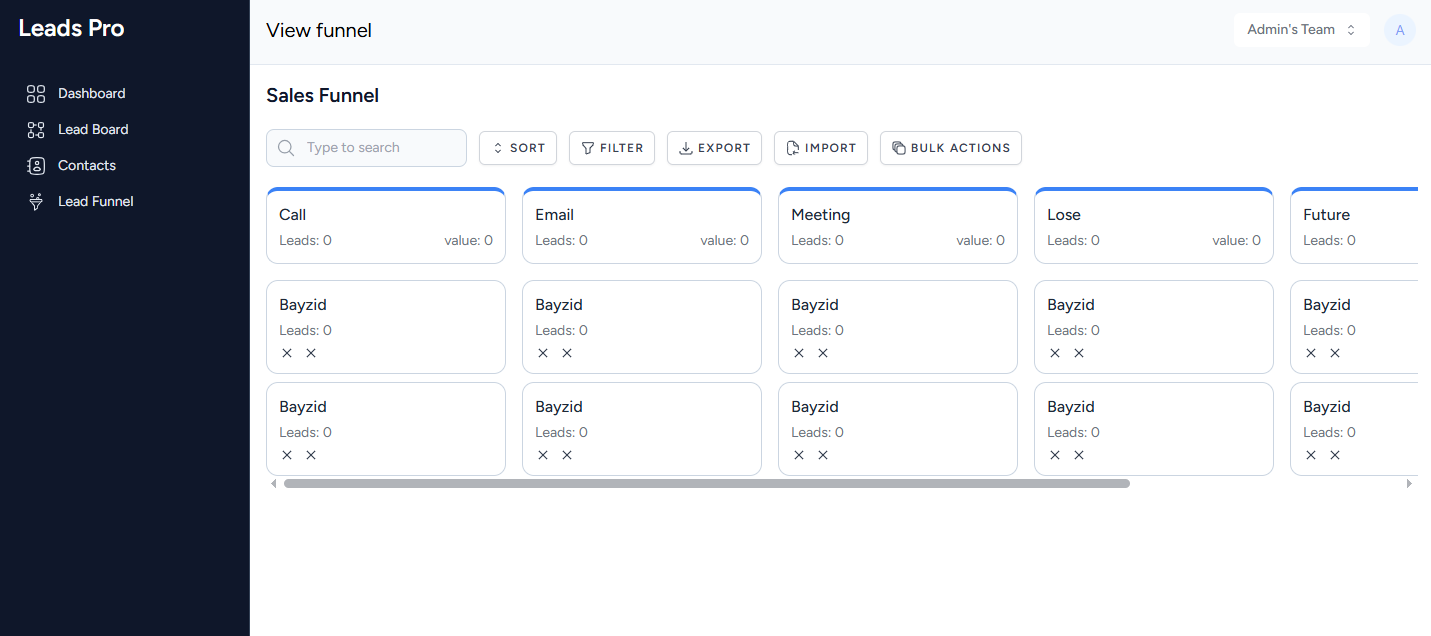Screen dimensions: 1431x636
Task: Click 'value: 0' in the Lose stage card
Action: point(1237,240)
